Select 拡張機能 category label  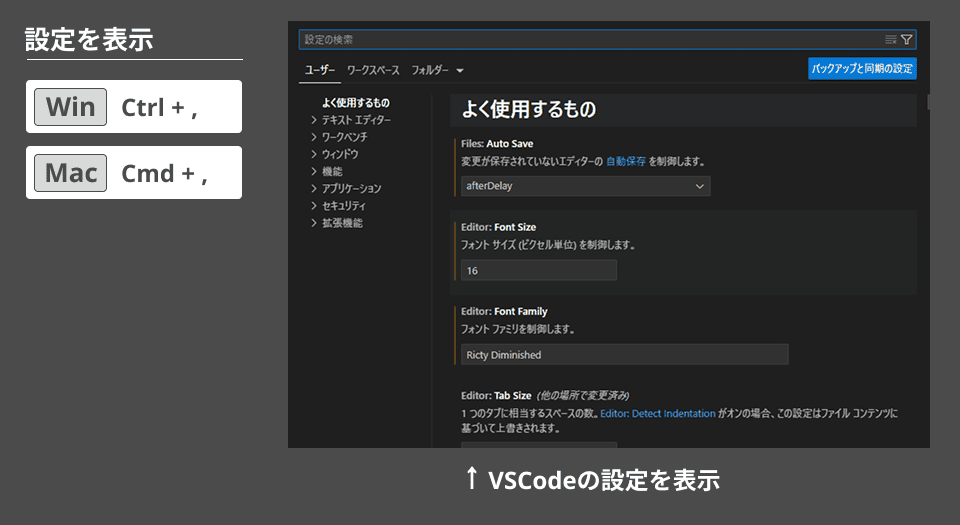(x=342, y=223)
